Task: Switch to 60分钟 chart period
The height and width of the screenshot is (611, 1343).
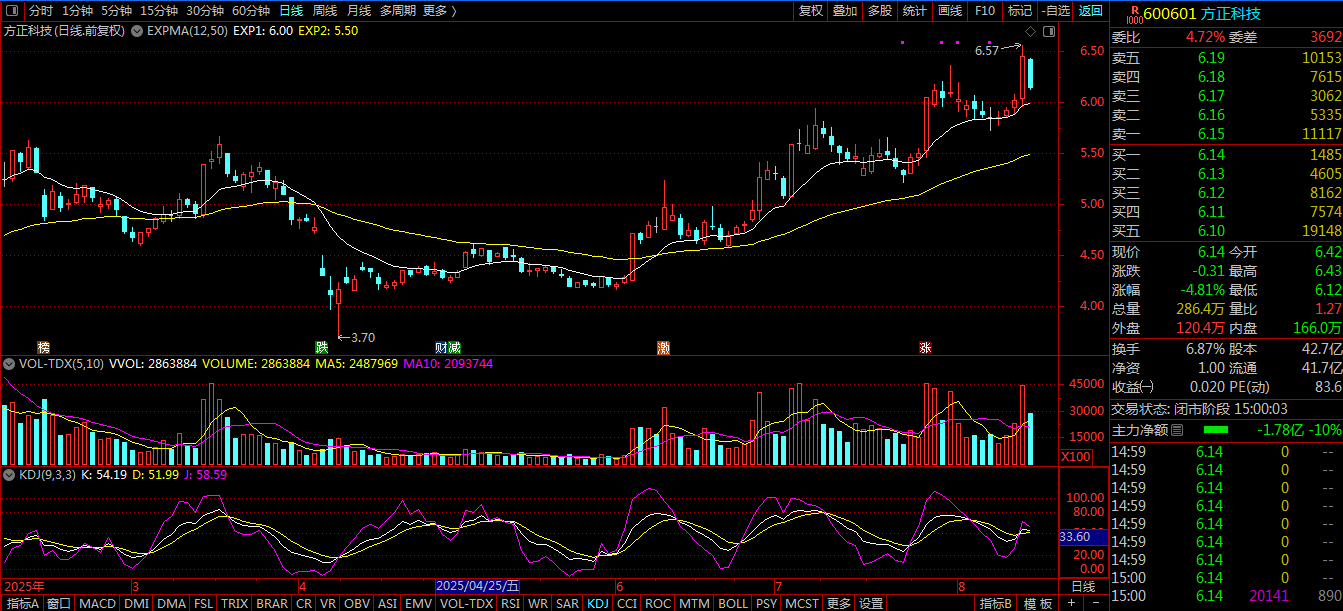Action: click(250, 11)
